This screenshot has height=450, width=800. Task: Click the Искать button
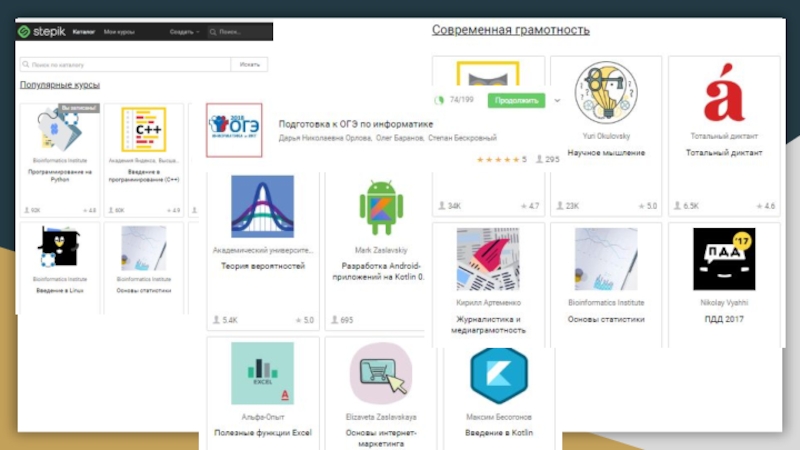point(249,65)
